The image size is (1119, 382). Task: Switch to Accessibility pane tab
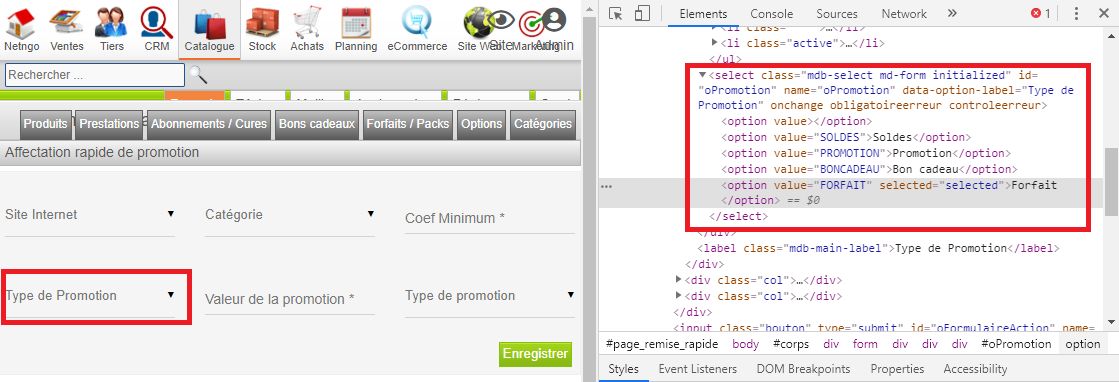(x=975, y=369)
